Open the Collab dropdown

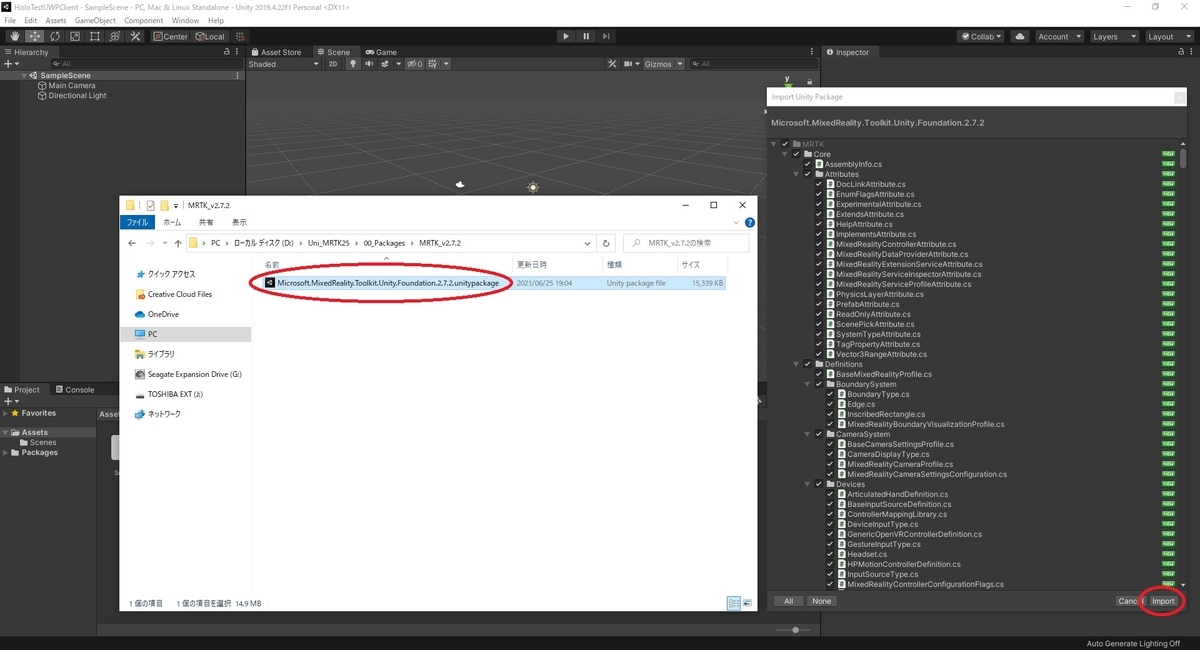[x=982, y=36]
